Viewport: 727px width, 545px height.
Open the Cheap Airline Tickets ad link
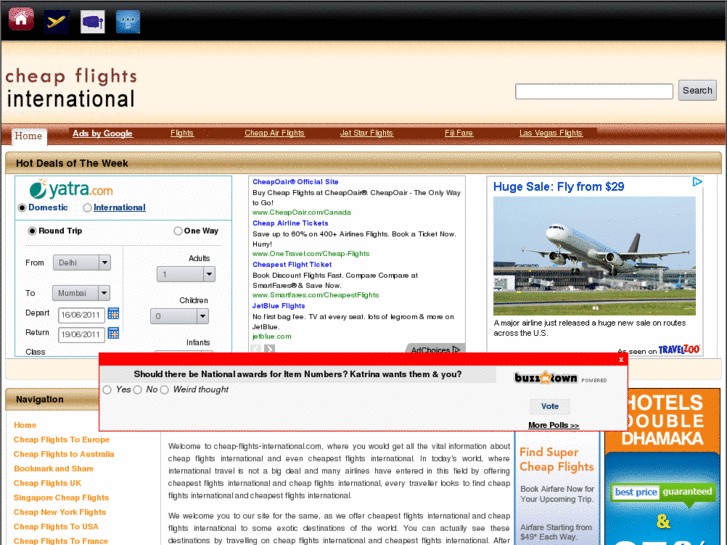[290, 223]
